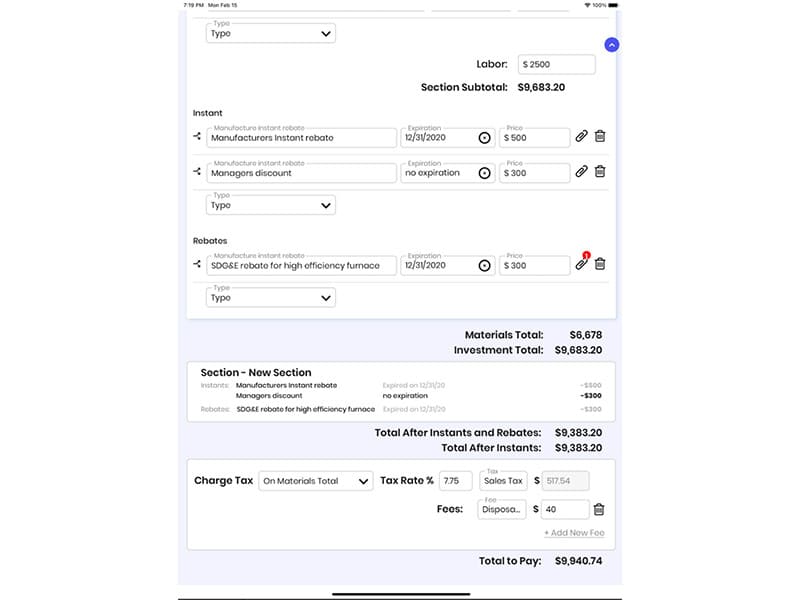Screen dimensions: 800x600
Task: Click the blue scroll-up arrow button
Action: [x=612, y=45]
